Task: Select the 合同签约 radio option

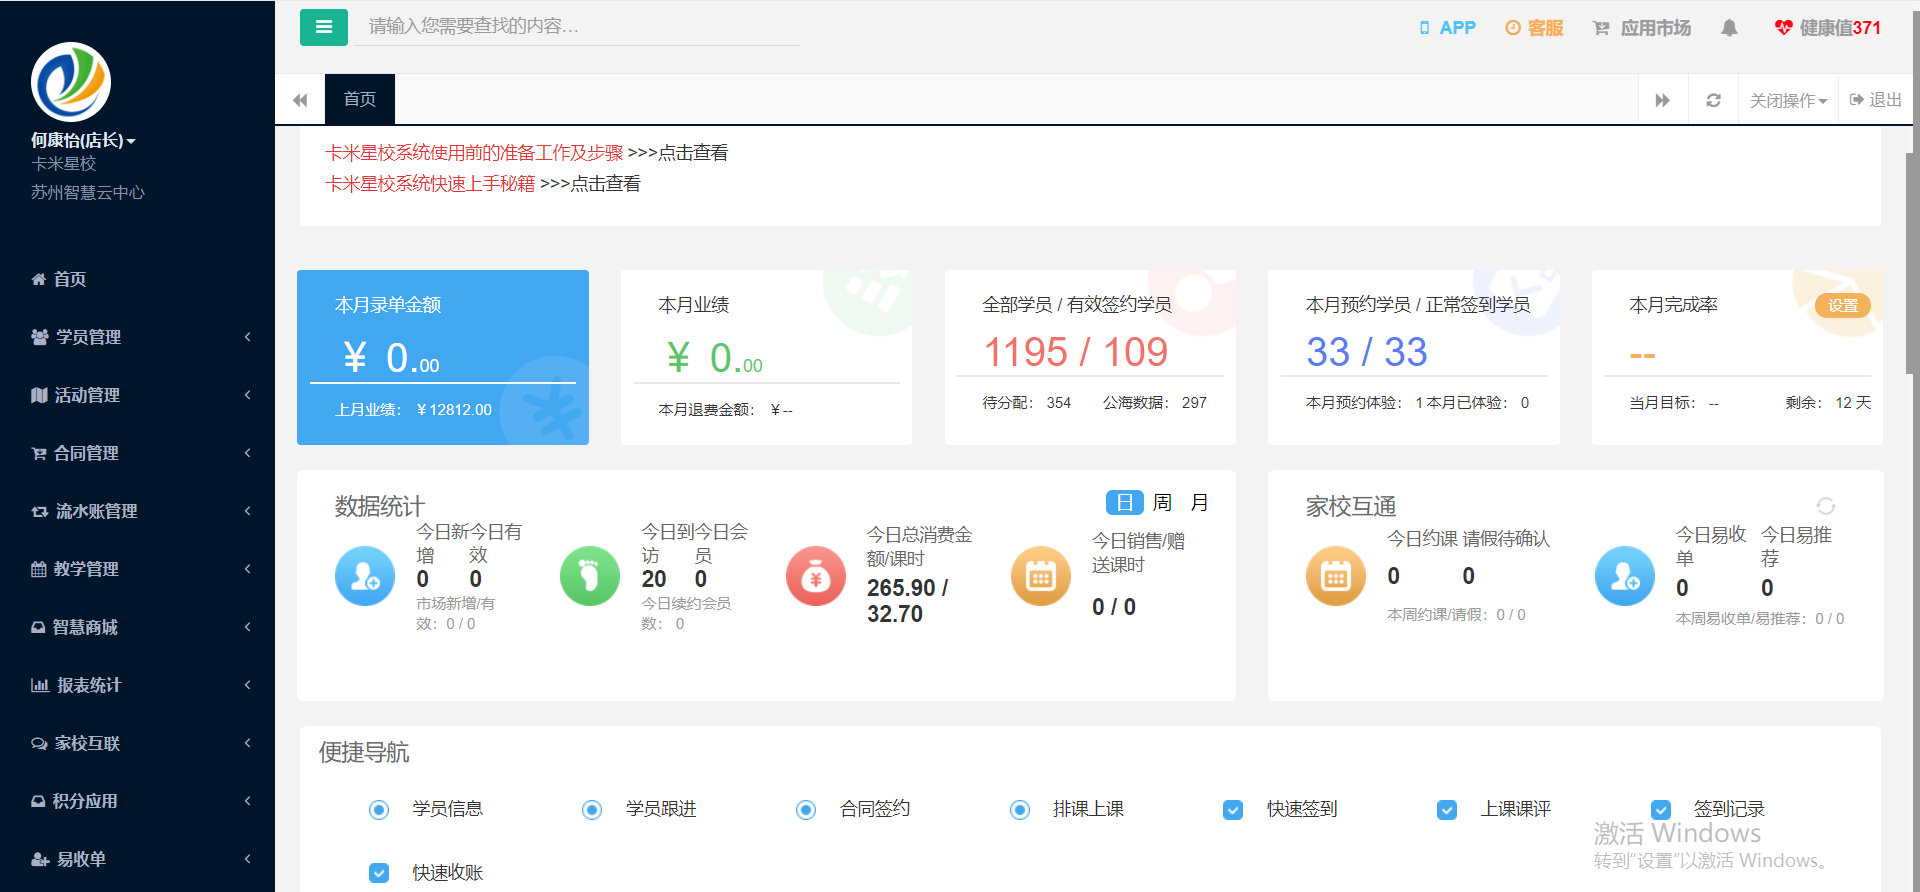Action: [x=806, y=810]
